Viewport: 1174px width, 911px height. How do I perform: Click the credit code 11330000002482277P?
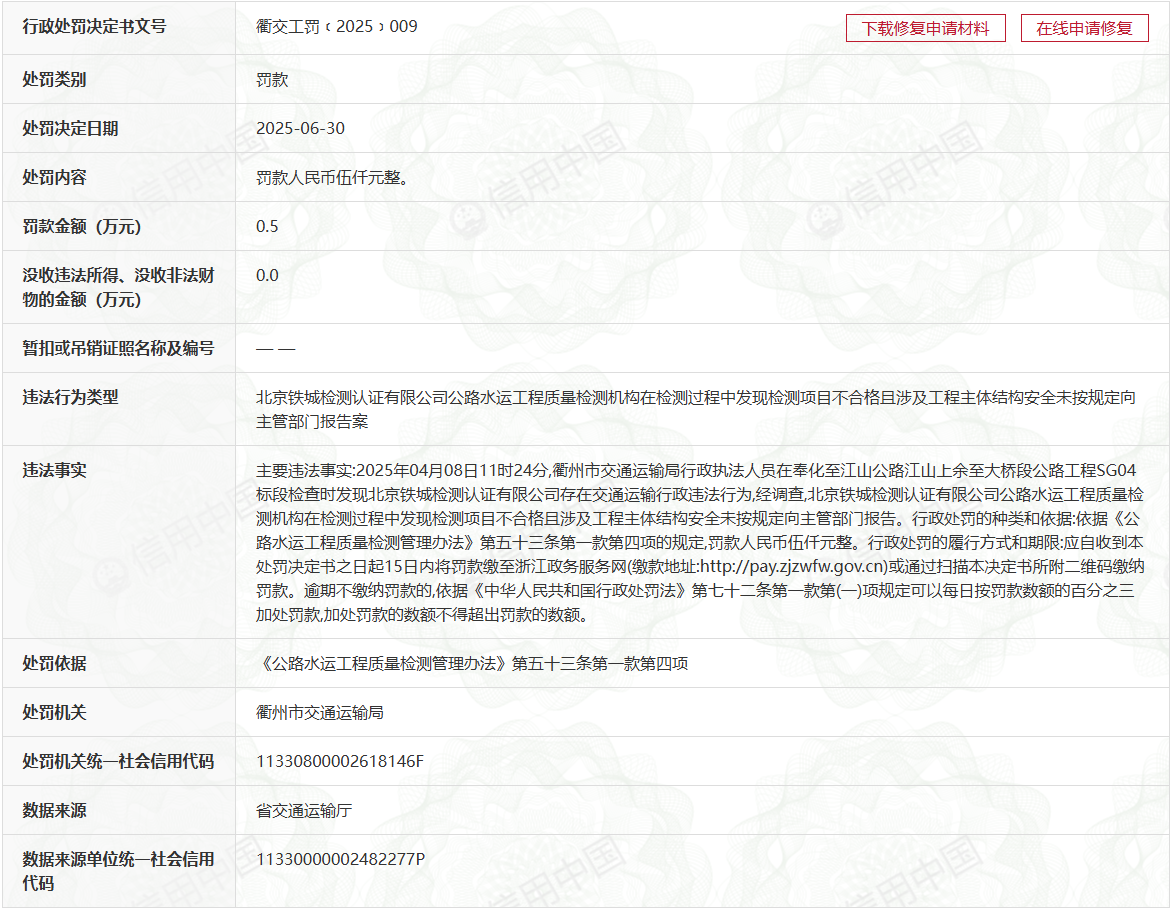(341, 859)
